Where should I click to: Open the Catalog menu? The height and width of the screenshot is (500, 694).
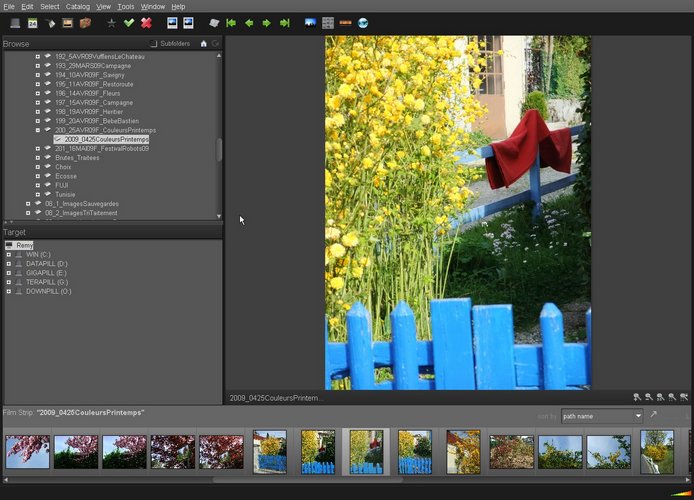77,6
